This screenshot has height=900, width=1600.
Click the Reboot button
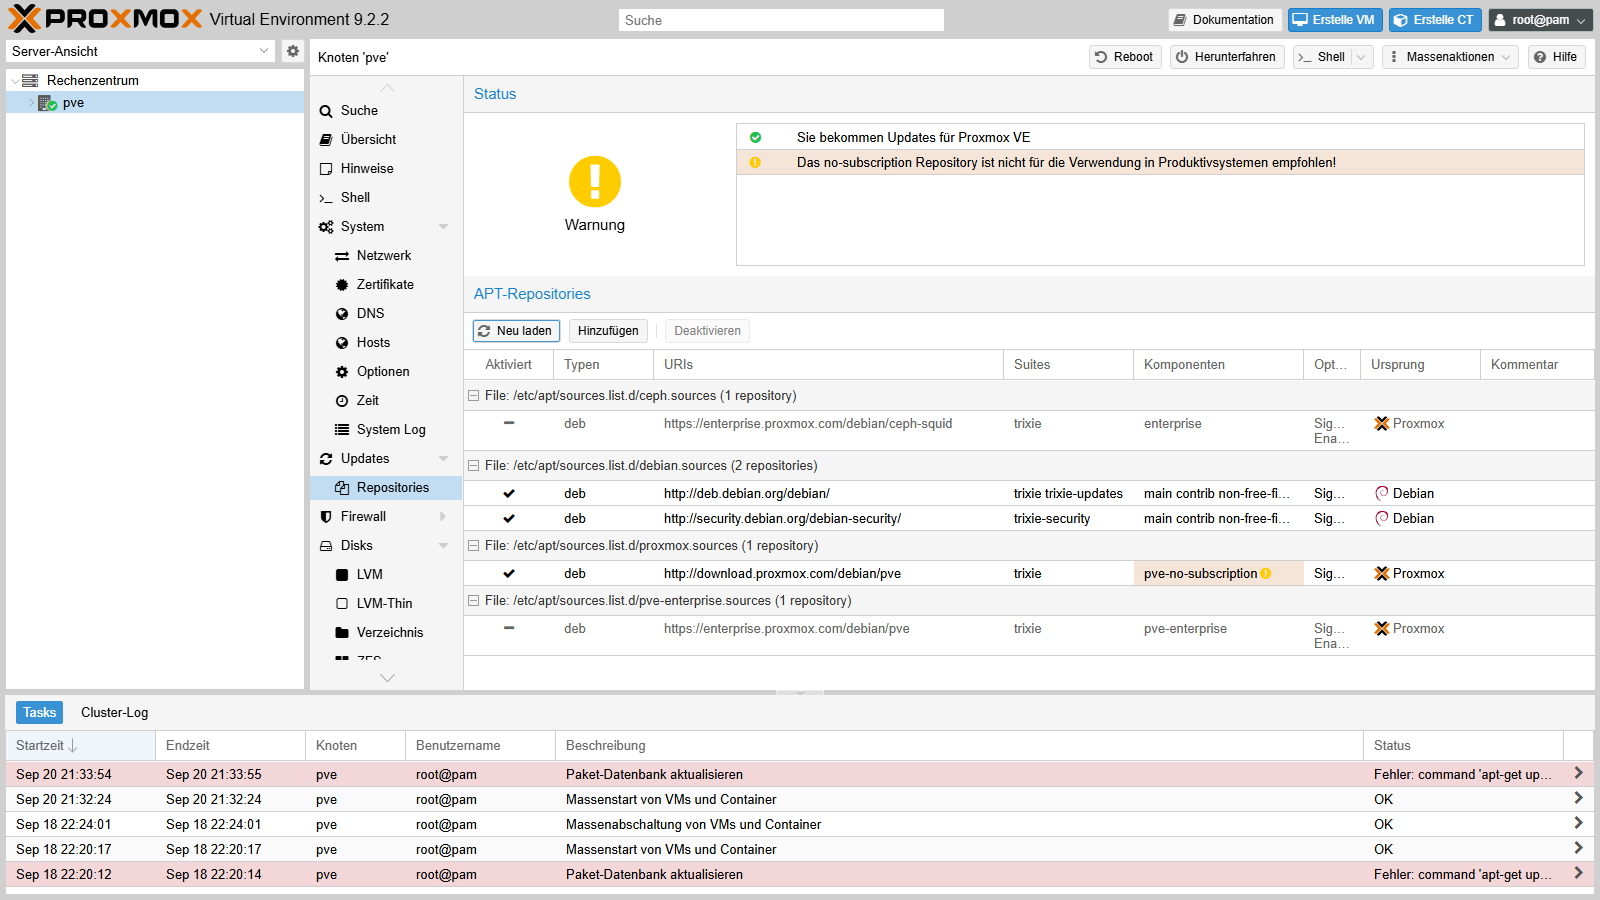(x=1125, y=57)
